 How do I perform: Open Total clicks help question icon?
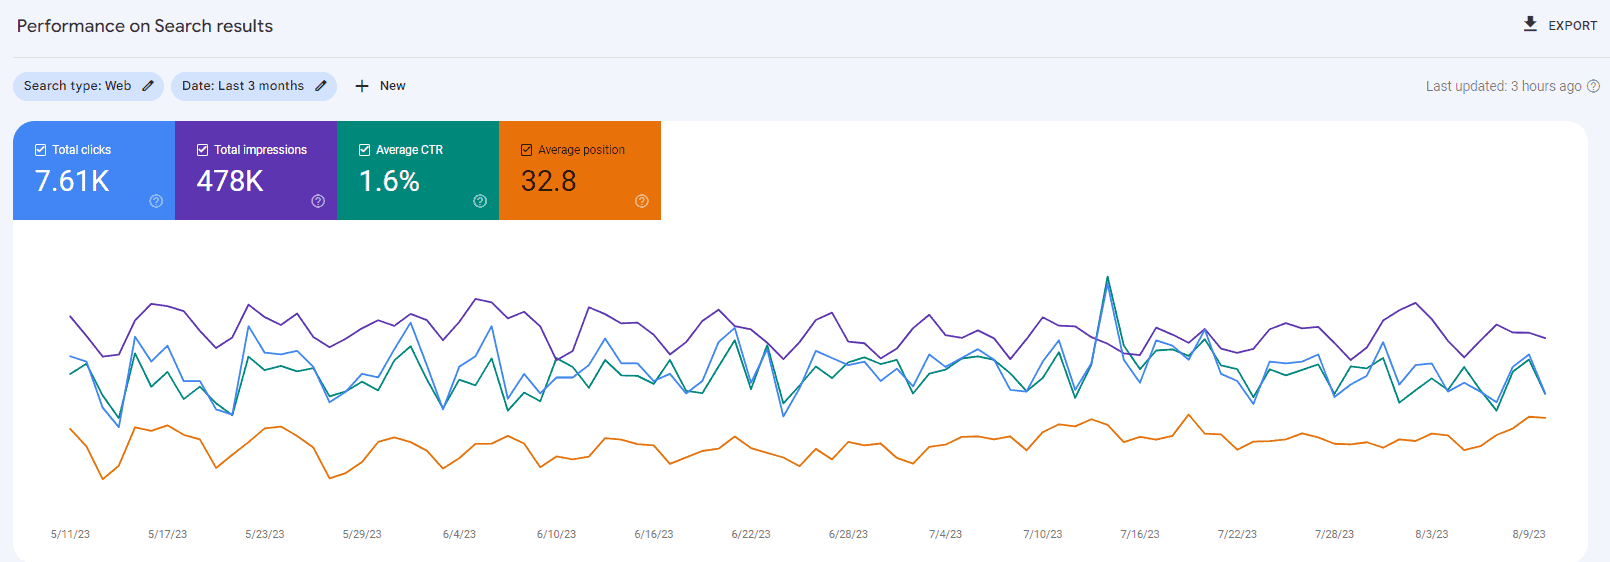pyautogui.click(x=156, y=201)
